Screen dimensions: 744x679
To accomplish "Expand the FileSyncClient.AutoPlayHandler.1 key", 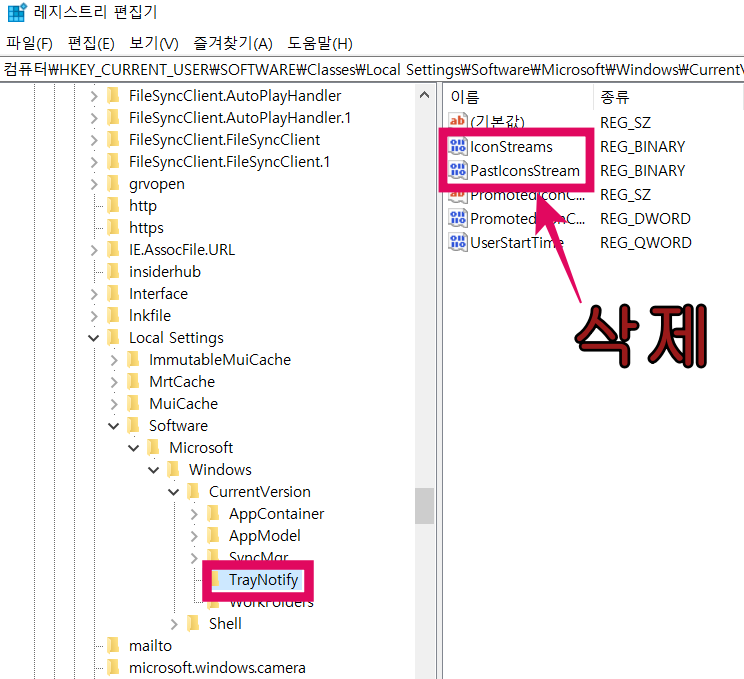I will click(x=94, y=118).
